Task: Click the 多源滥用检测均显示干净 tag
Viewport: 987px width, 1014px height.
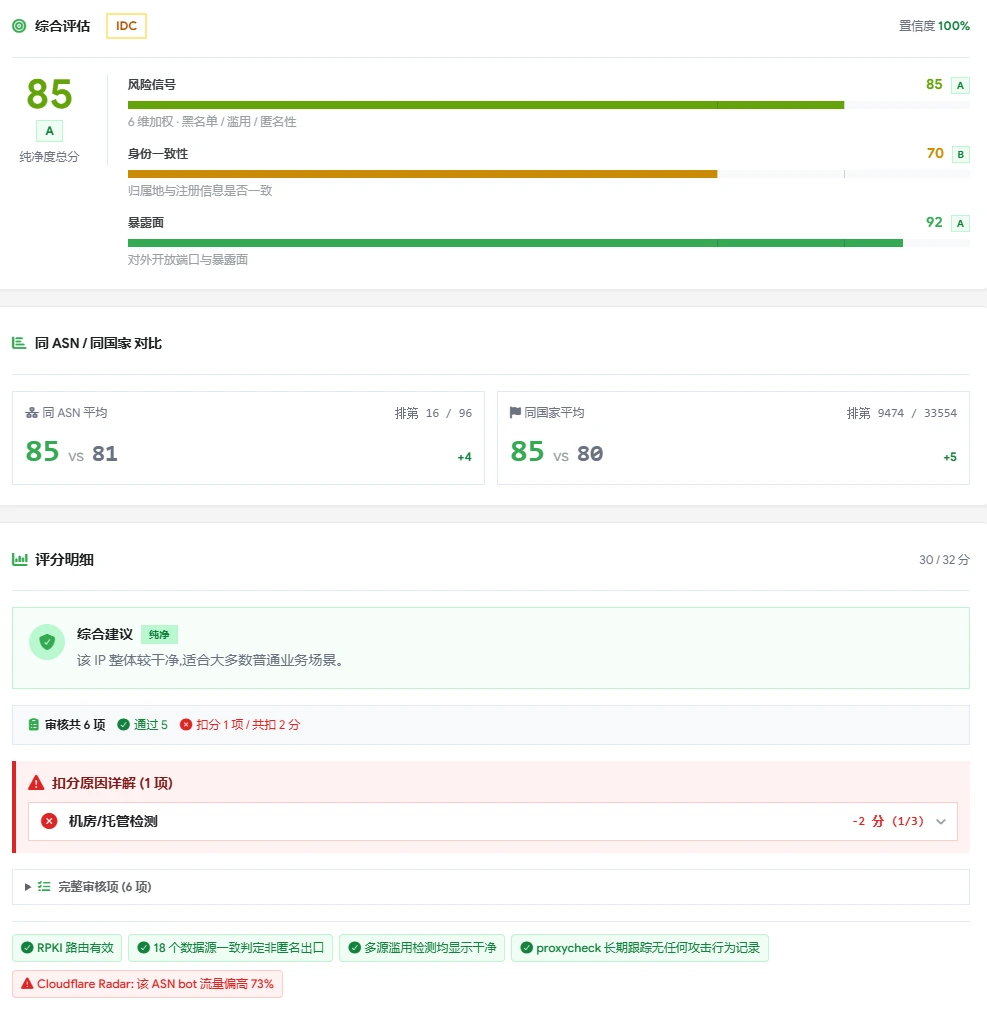Action: point(422,948)
